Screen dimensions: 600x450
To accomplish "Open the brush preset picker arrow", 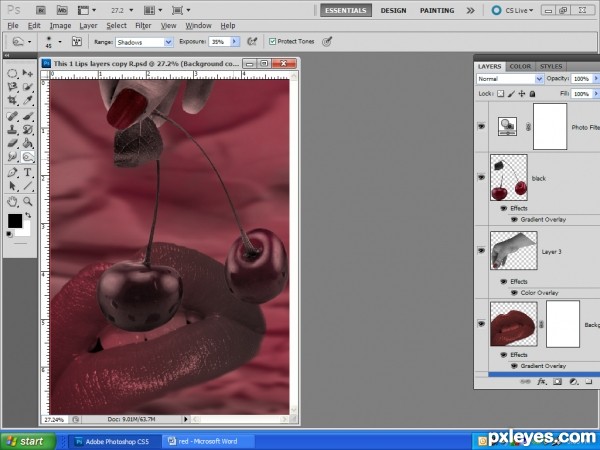I will [60, 41].
